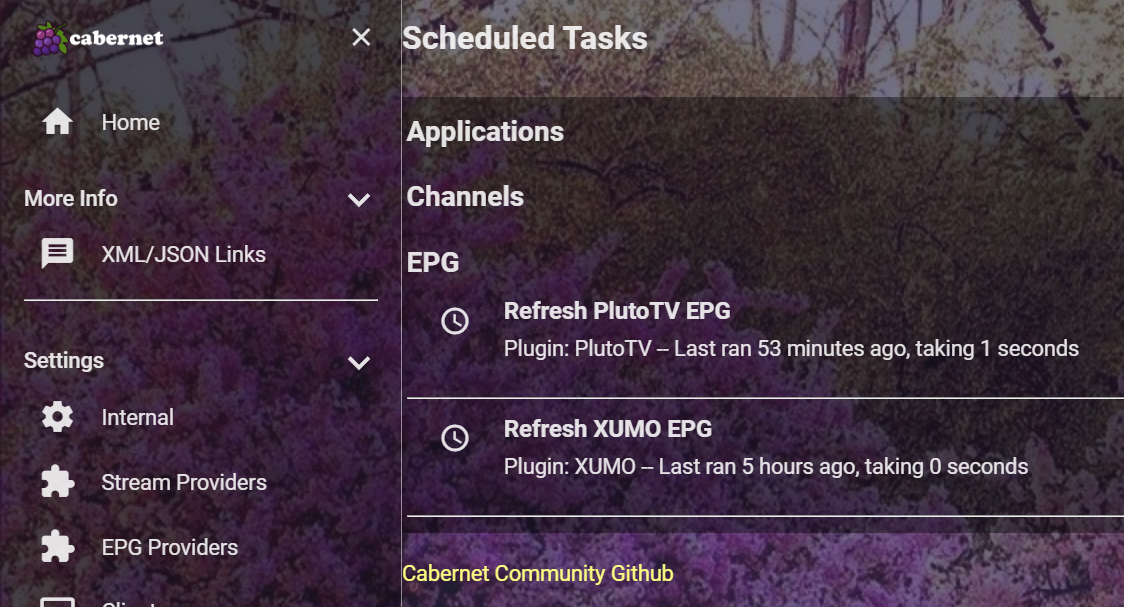This screenshot has width=1124, height=607.
Task: Click the XML/JSON Links chat icon
Action: pos(57,254)
